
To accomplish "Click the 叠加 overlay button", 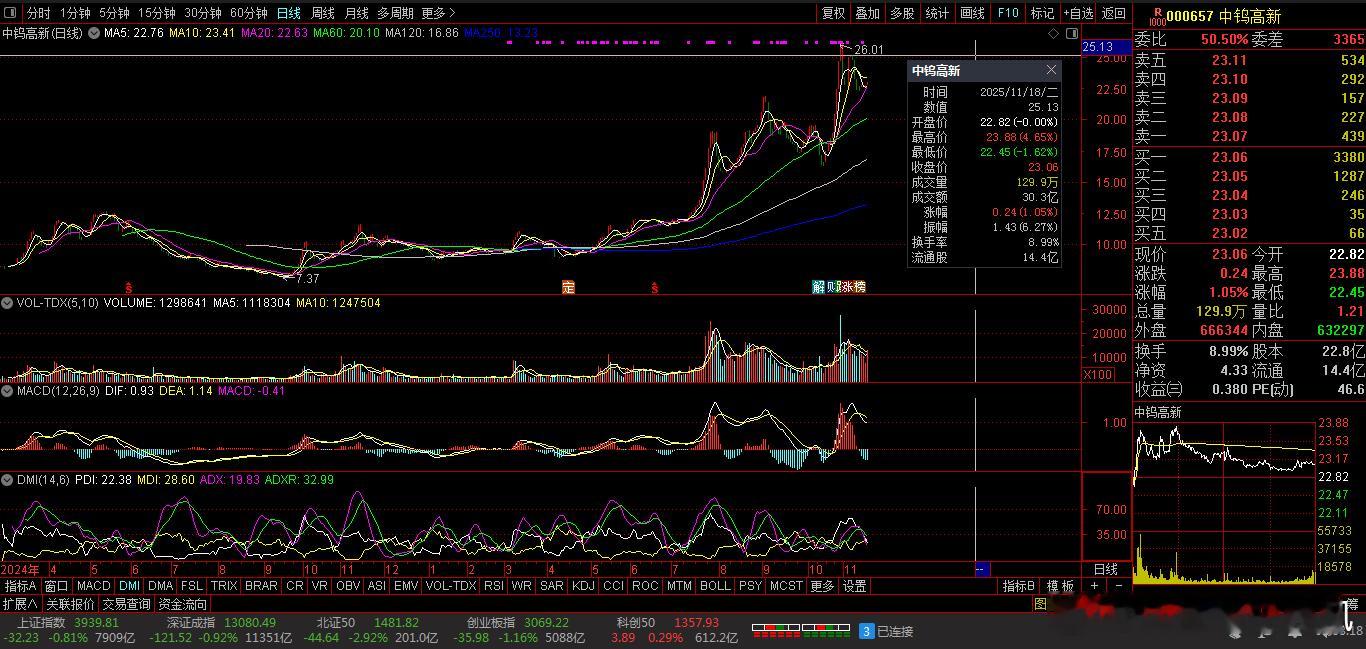I will pyautogui.click(x=868, y=13).
